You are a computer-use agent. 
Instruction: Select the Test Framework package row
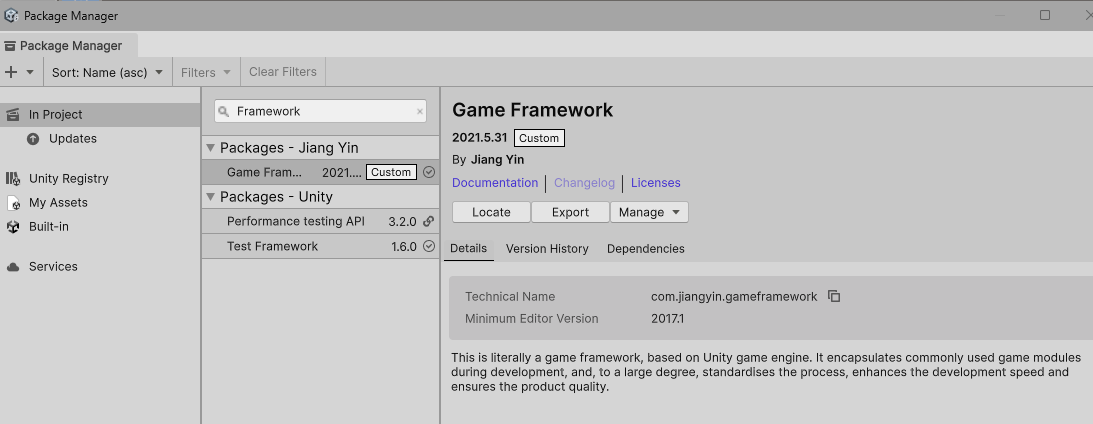321,246
